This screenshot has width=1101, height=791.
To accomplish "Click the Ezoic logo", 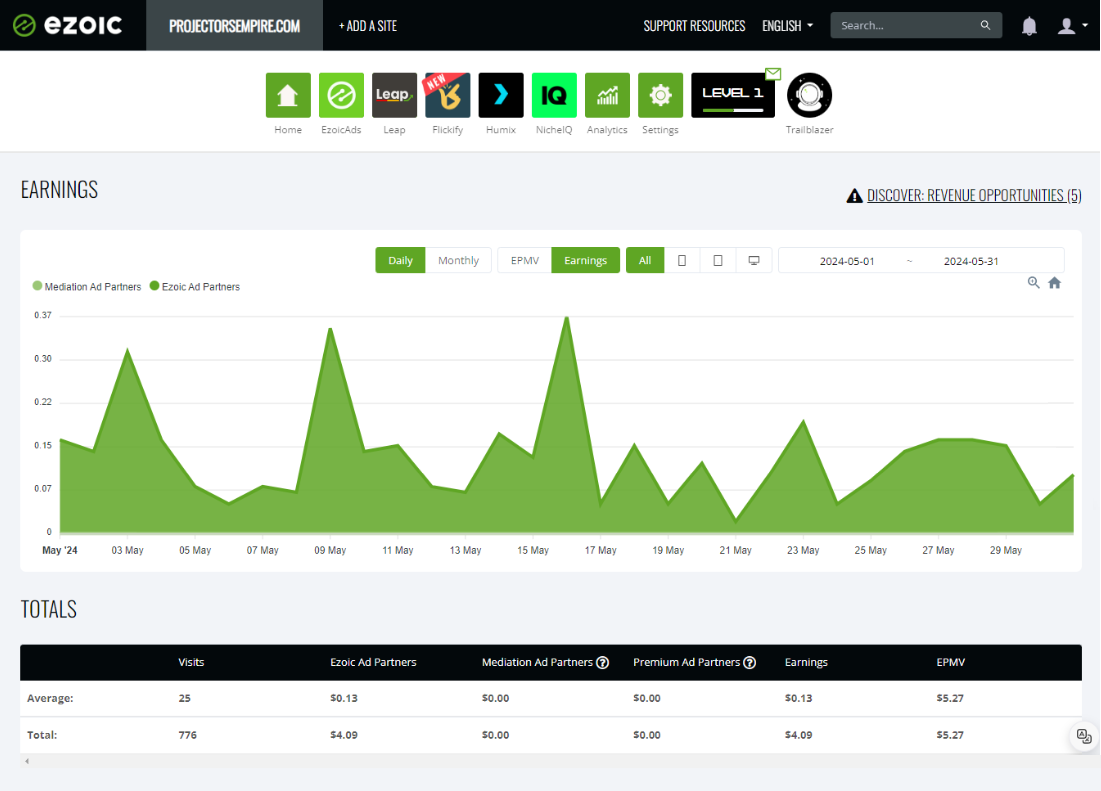I will coord(68,25).
